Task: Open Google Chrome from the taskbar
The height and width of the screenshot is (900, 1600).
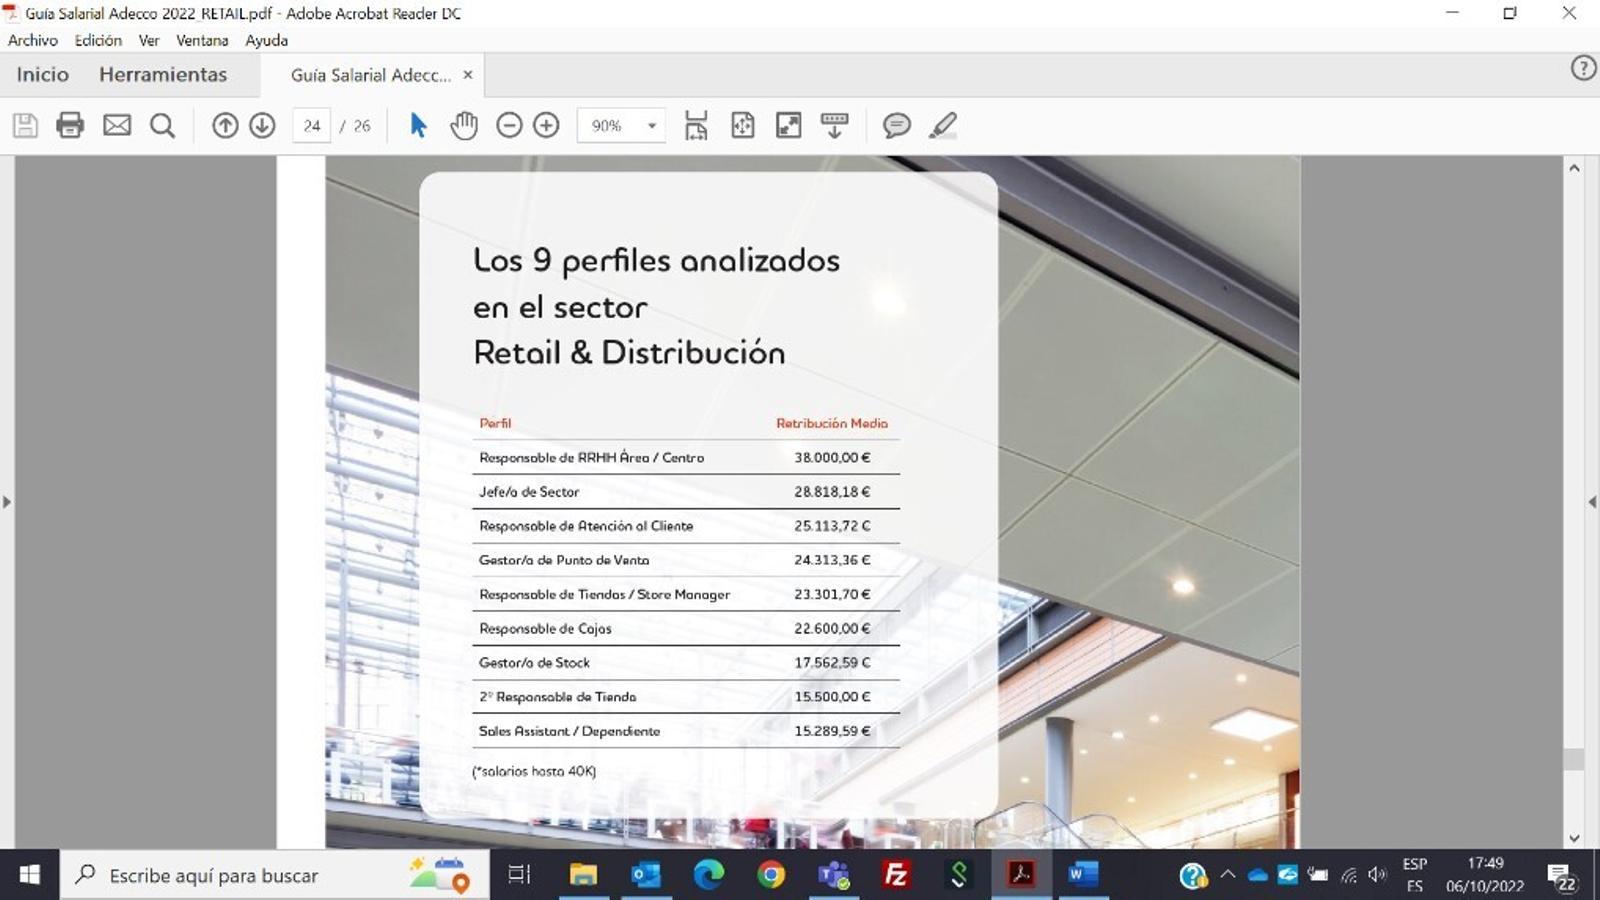Action: [x=771, y=875]
